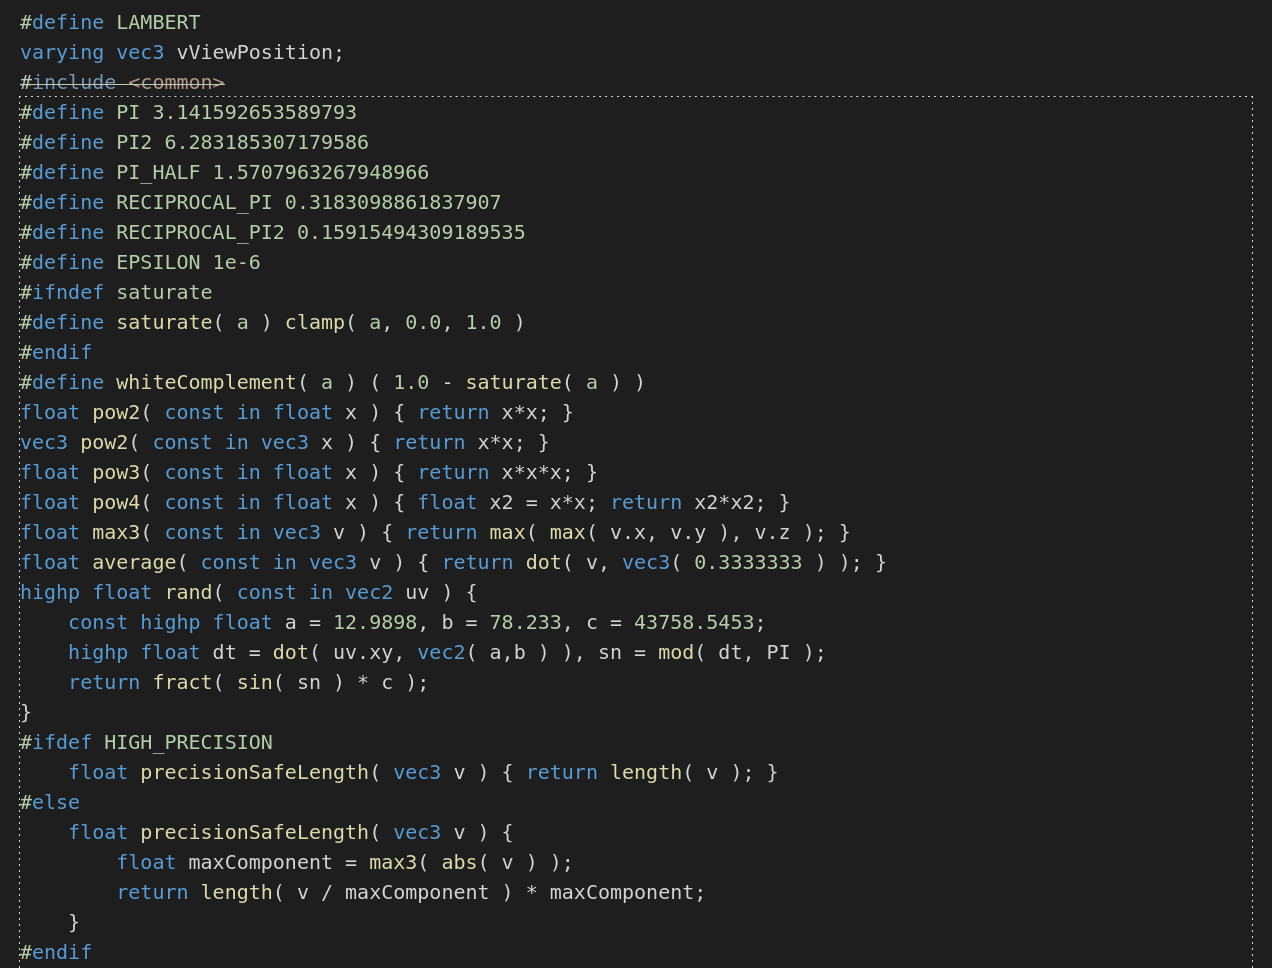
Task: Click 'maxComponent' in the float declaration
Action: 260,862
